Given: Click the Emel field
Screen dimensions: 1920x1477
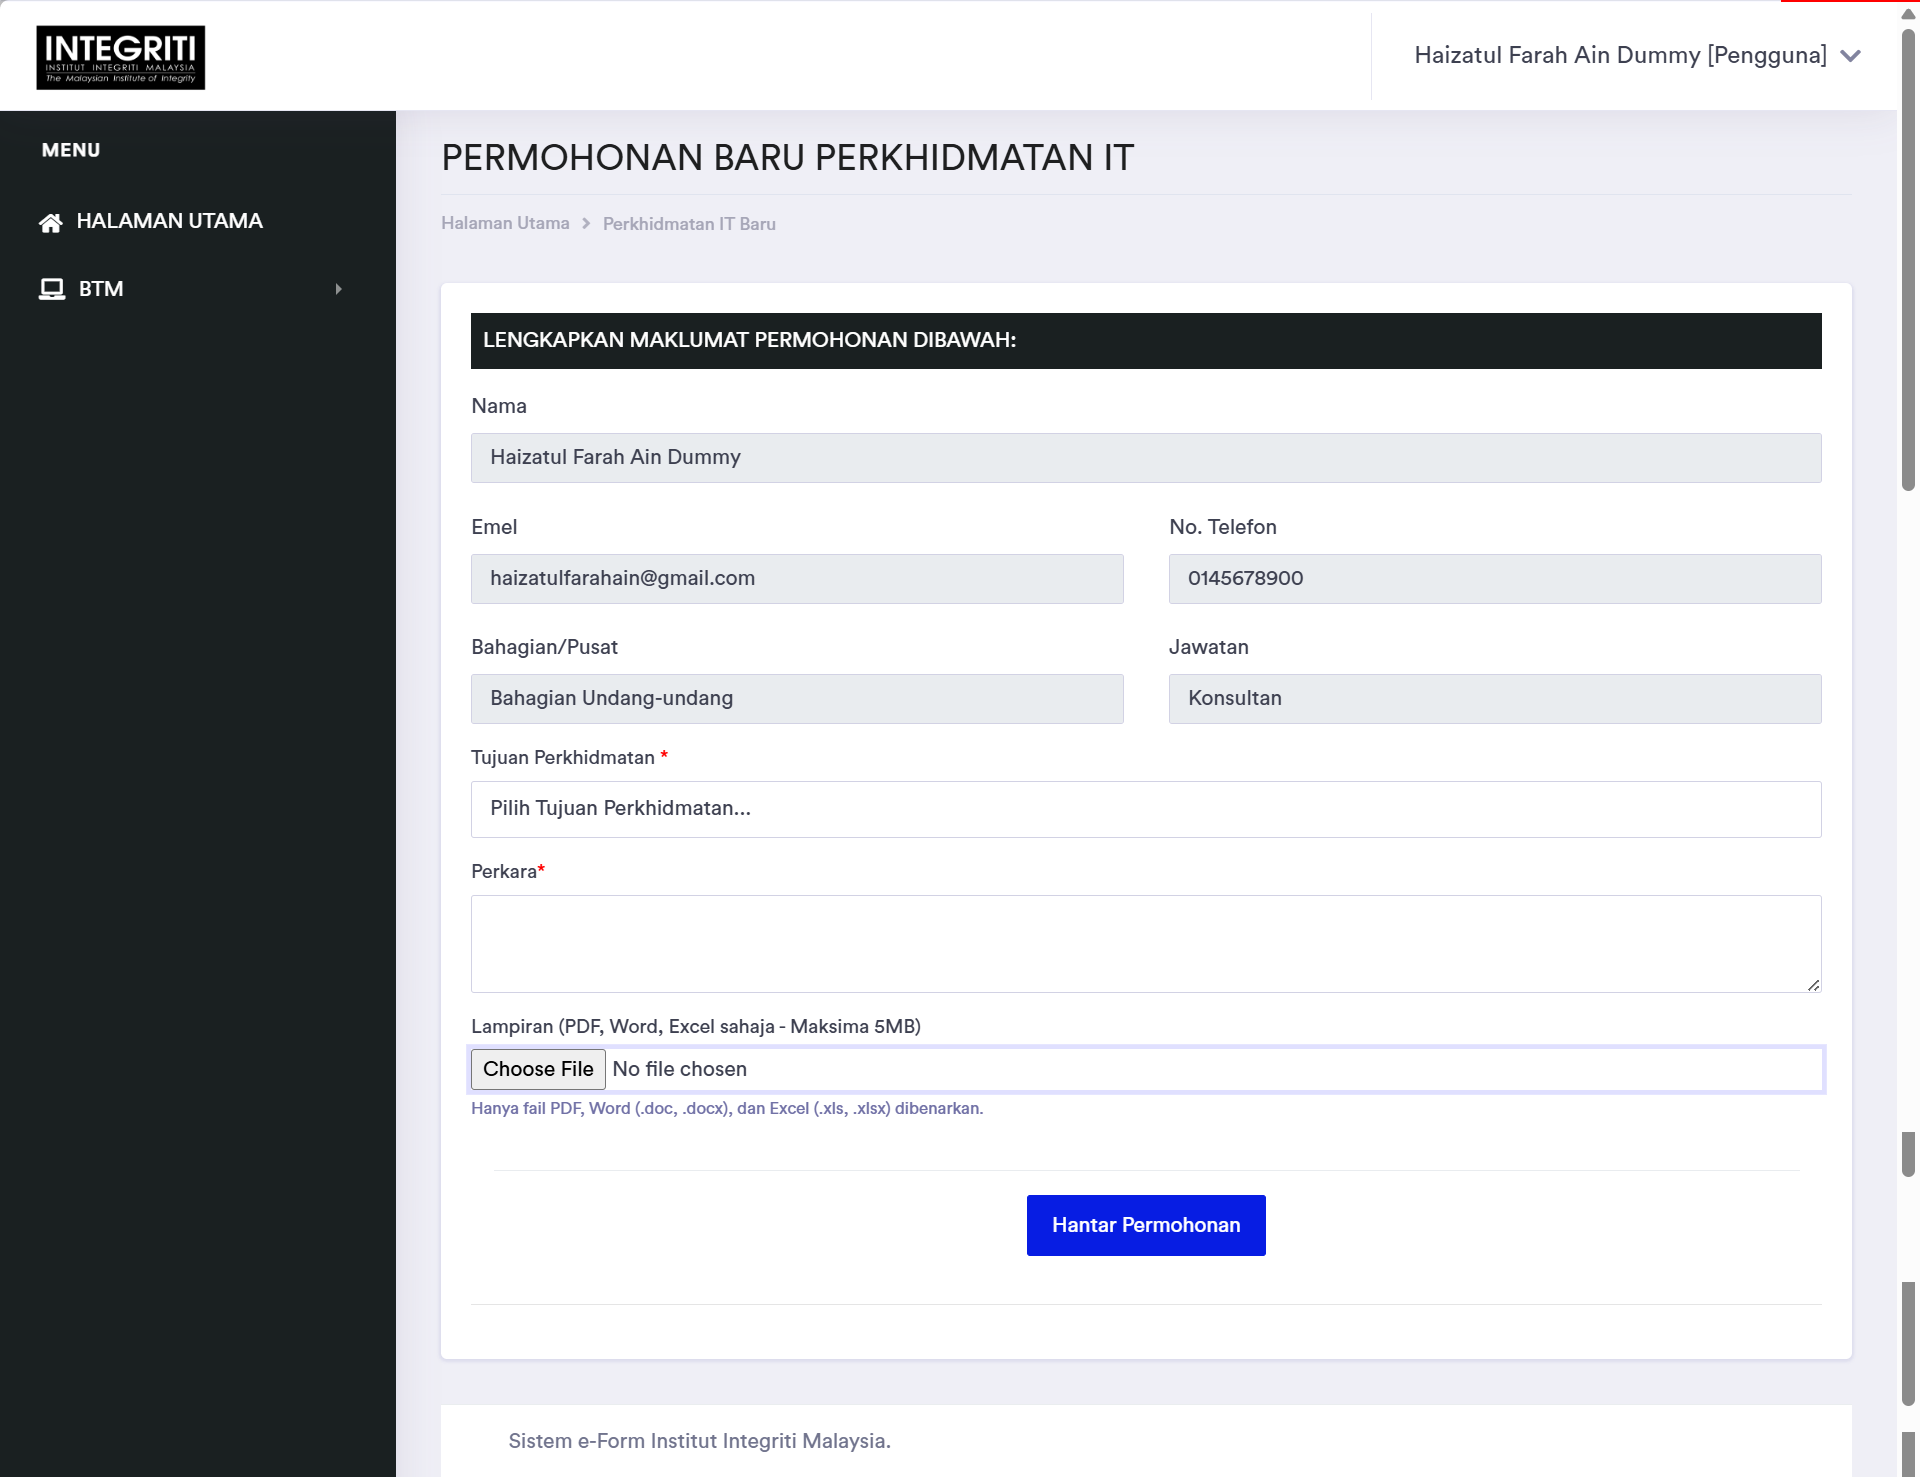Looking at the screenshot, I should pos(797,579).
